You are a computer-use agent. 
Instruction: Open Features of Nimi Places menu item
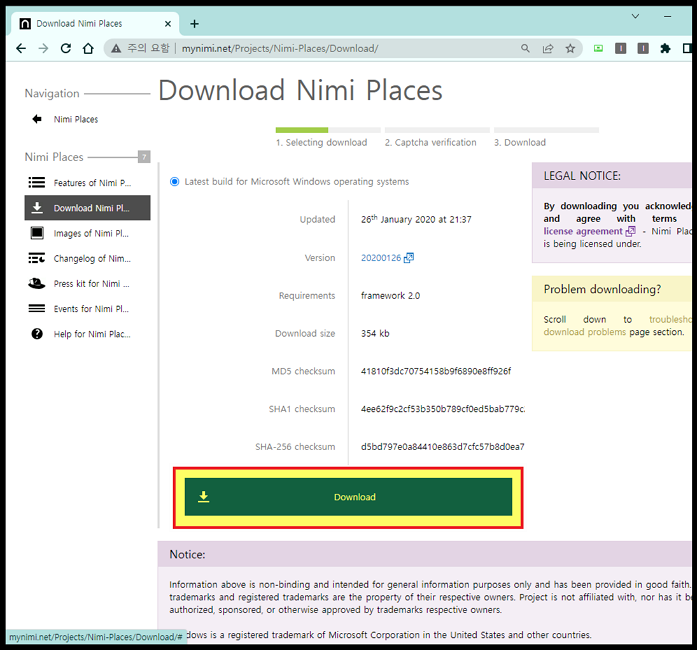[88, 183]
